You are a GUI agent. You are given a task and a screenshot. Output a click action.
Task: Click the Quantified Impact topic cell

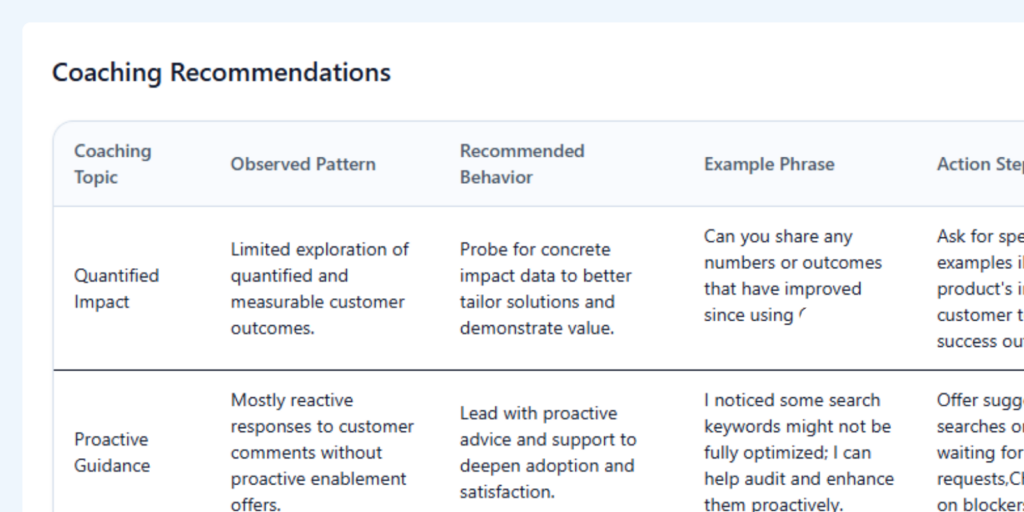click(116, 289)
